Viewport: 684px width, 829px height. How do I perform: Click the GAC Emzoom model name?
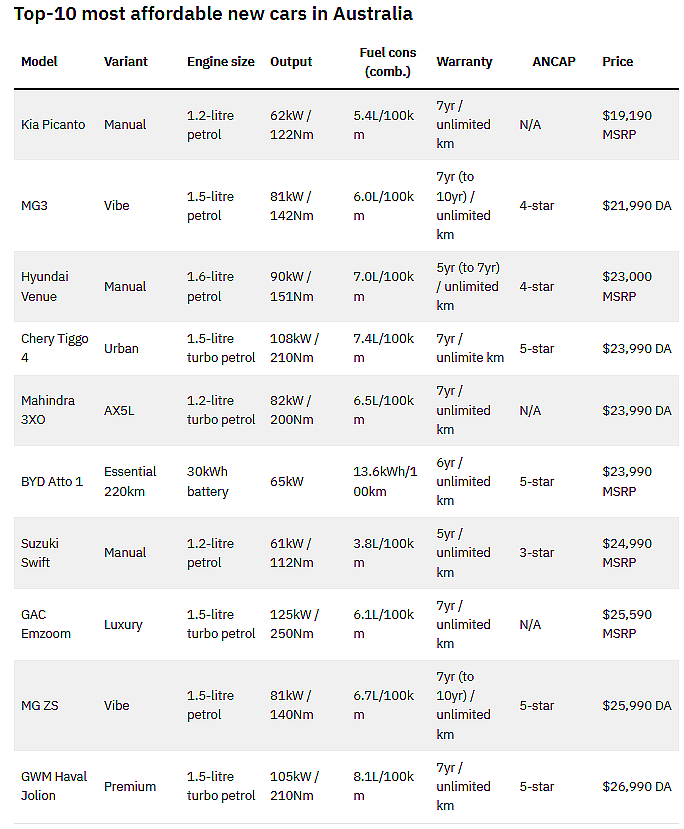tap(45, 624)
